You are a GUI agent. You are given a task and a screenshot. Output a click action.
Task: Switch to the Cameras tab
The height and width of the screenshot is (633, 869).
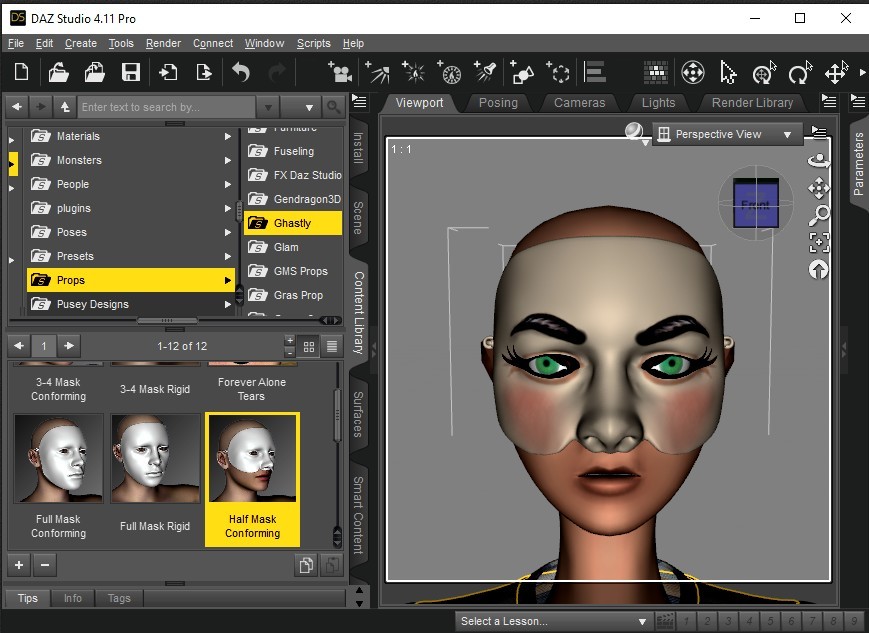(579, 103)
